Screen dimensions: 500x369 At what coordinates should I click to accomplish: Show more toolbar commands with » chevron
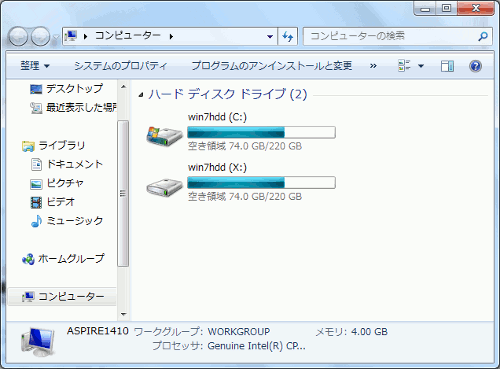(373, 66)
